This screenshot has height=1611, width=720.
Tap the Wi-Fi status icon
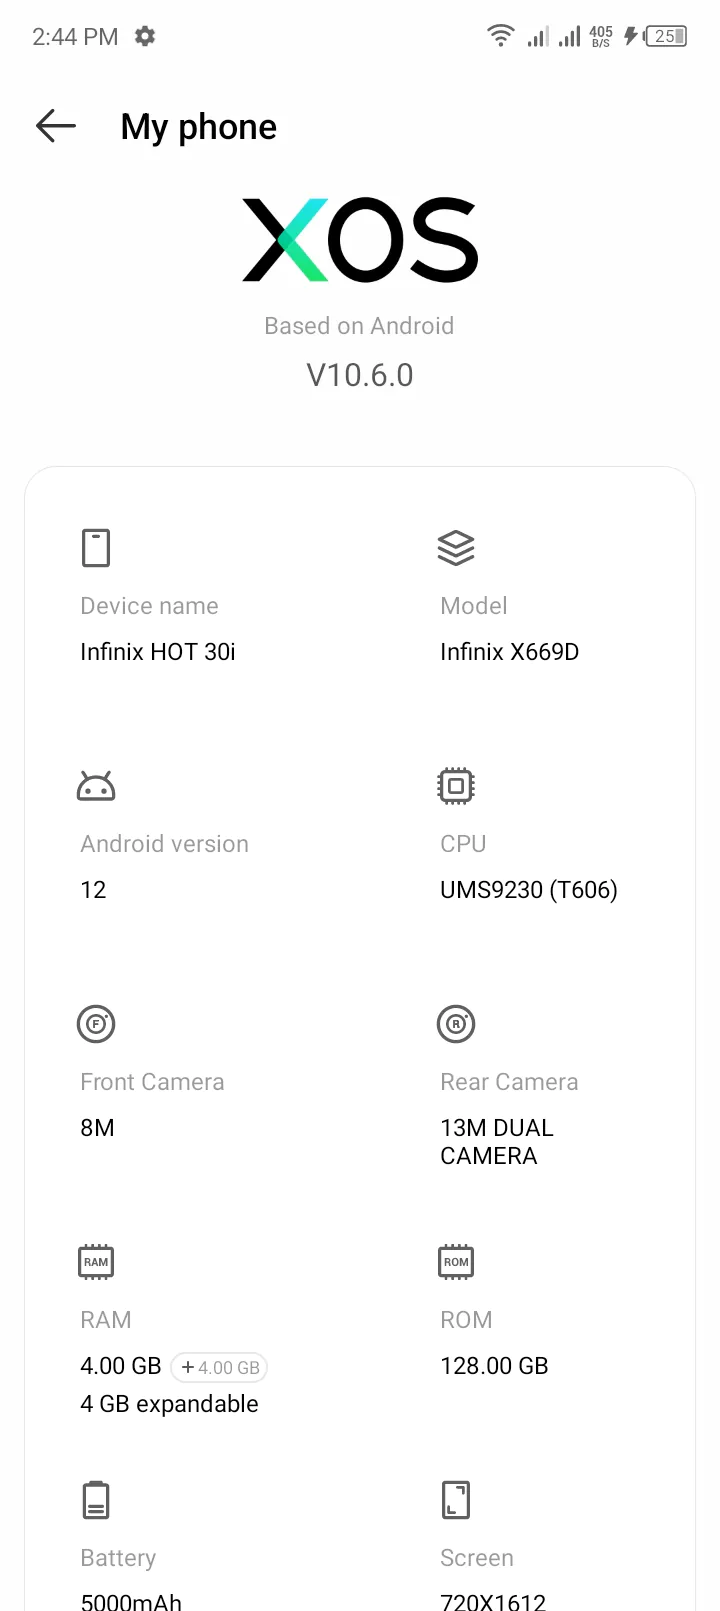(x=500, y=36)
